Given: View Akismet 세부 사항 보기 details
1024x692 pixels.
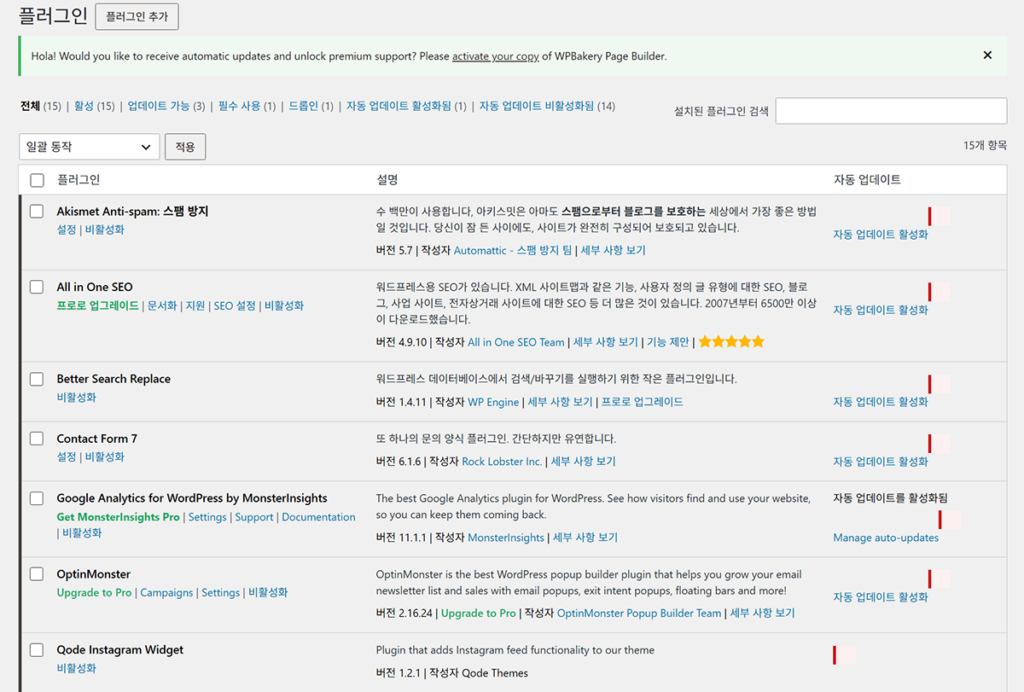Looking at the screenshot, I should pyautogui.click(x=613, y=251).
